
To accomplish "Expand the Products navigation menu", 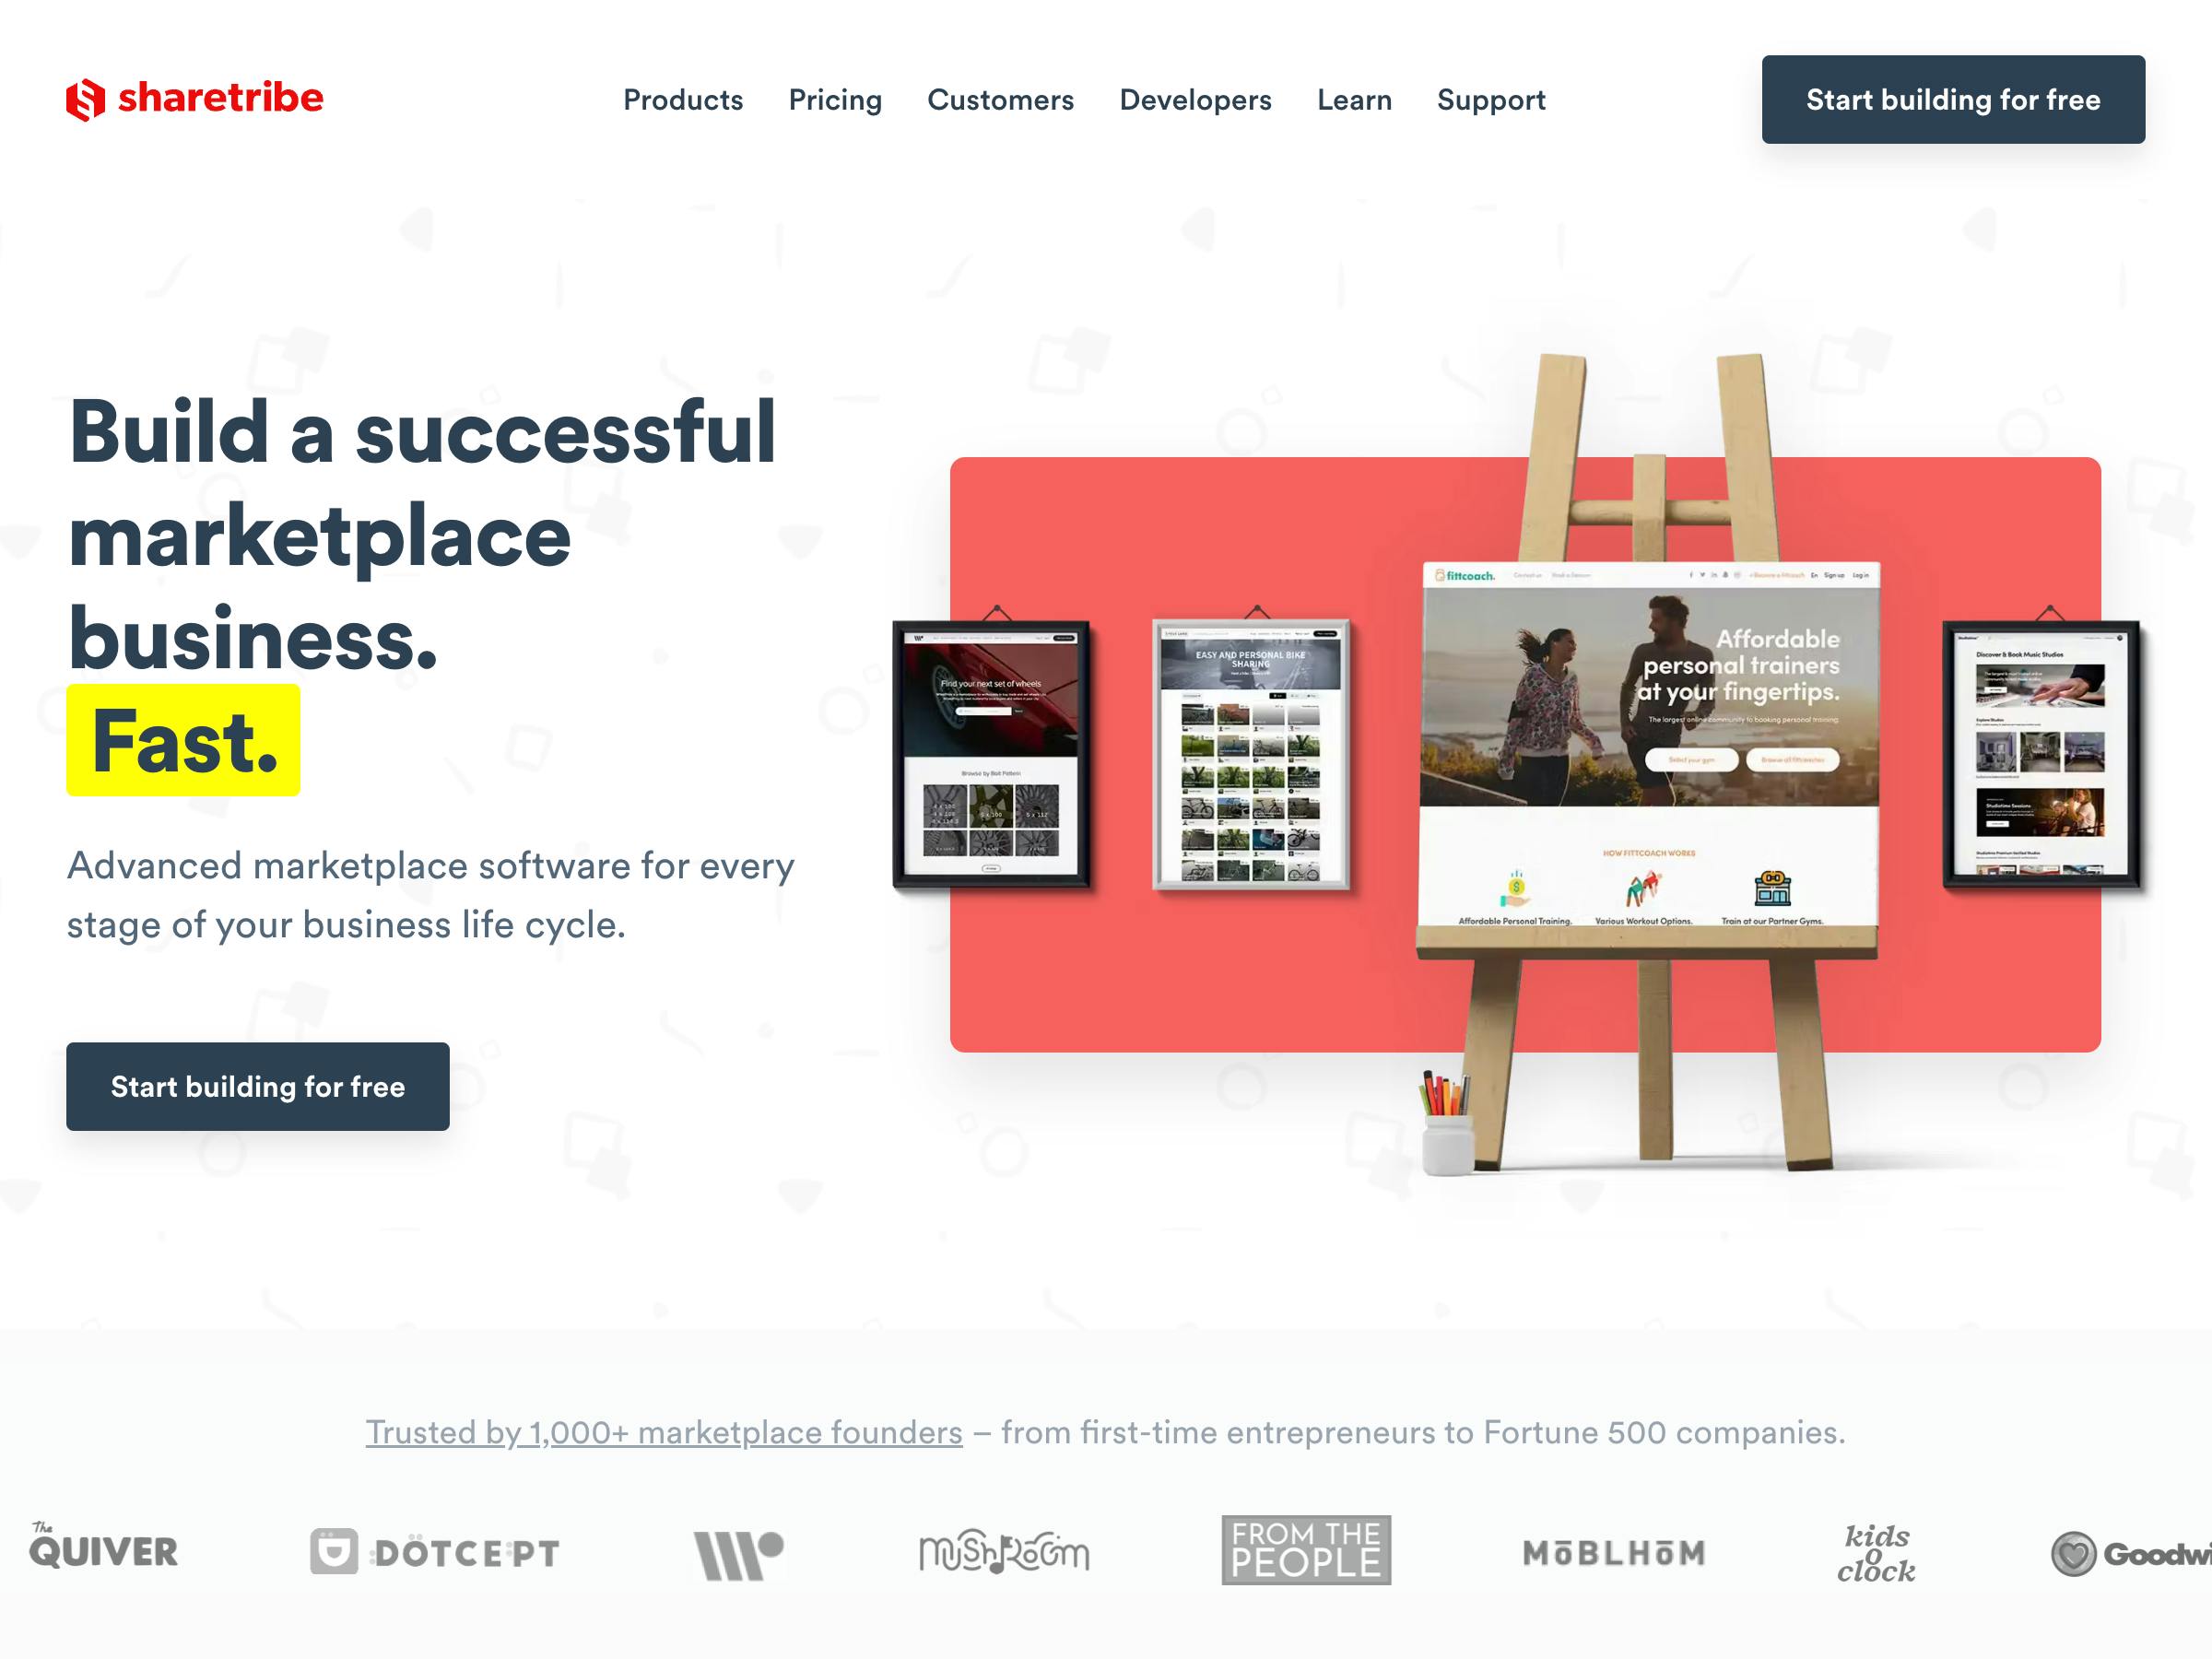I will 683,100.
